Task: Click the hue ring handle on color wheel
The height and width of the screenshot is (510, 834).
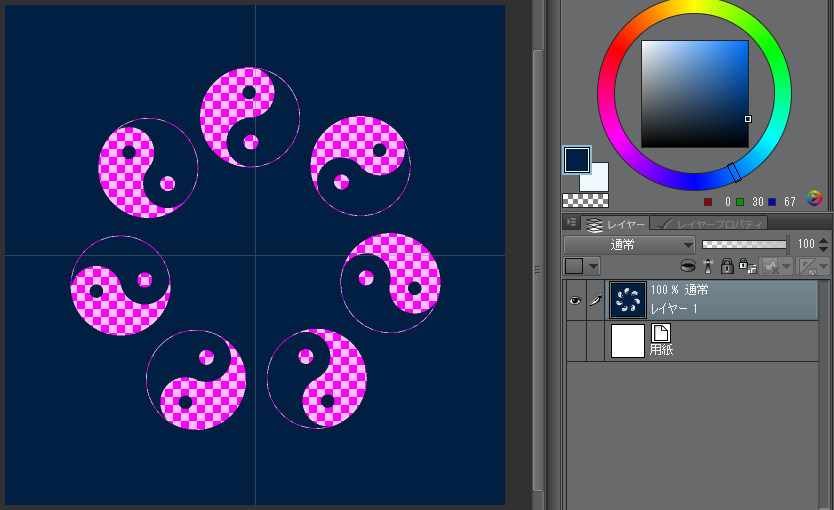Action: click(x=734, y=172)
